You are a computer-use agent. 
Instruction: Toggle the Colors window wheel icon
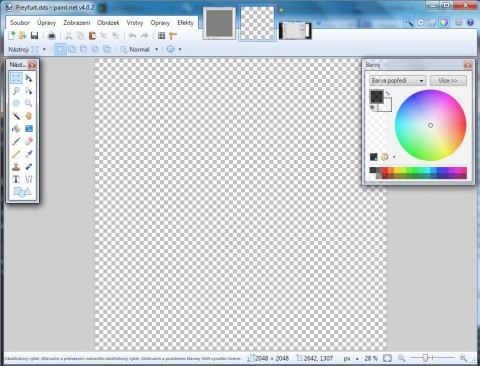coord(444,22)
